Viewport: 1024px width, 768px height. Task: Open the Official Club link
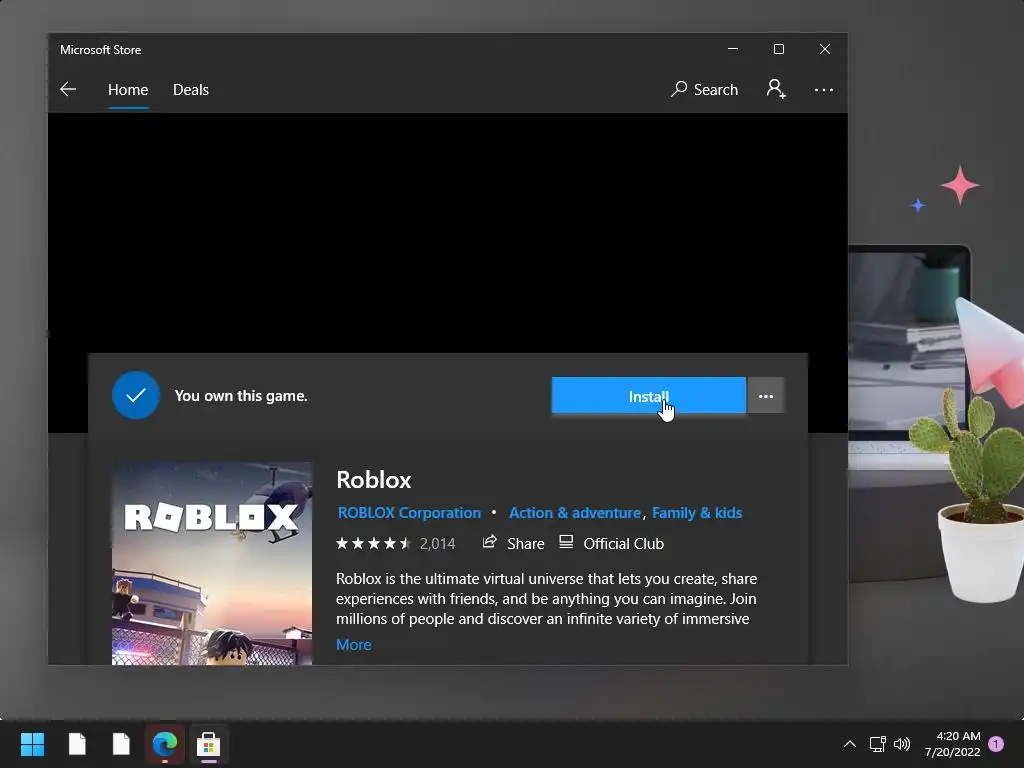pyautogui.click(x=611, y=543)
